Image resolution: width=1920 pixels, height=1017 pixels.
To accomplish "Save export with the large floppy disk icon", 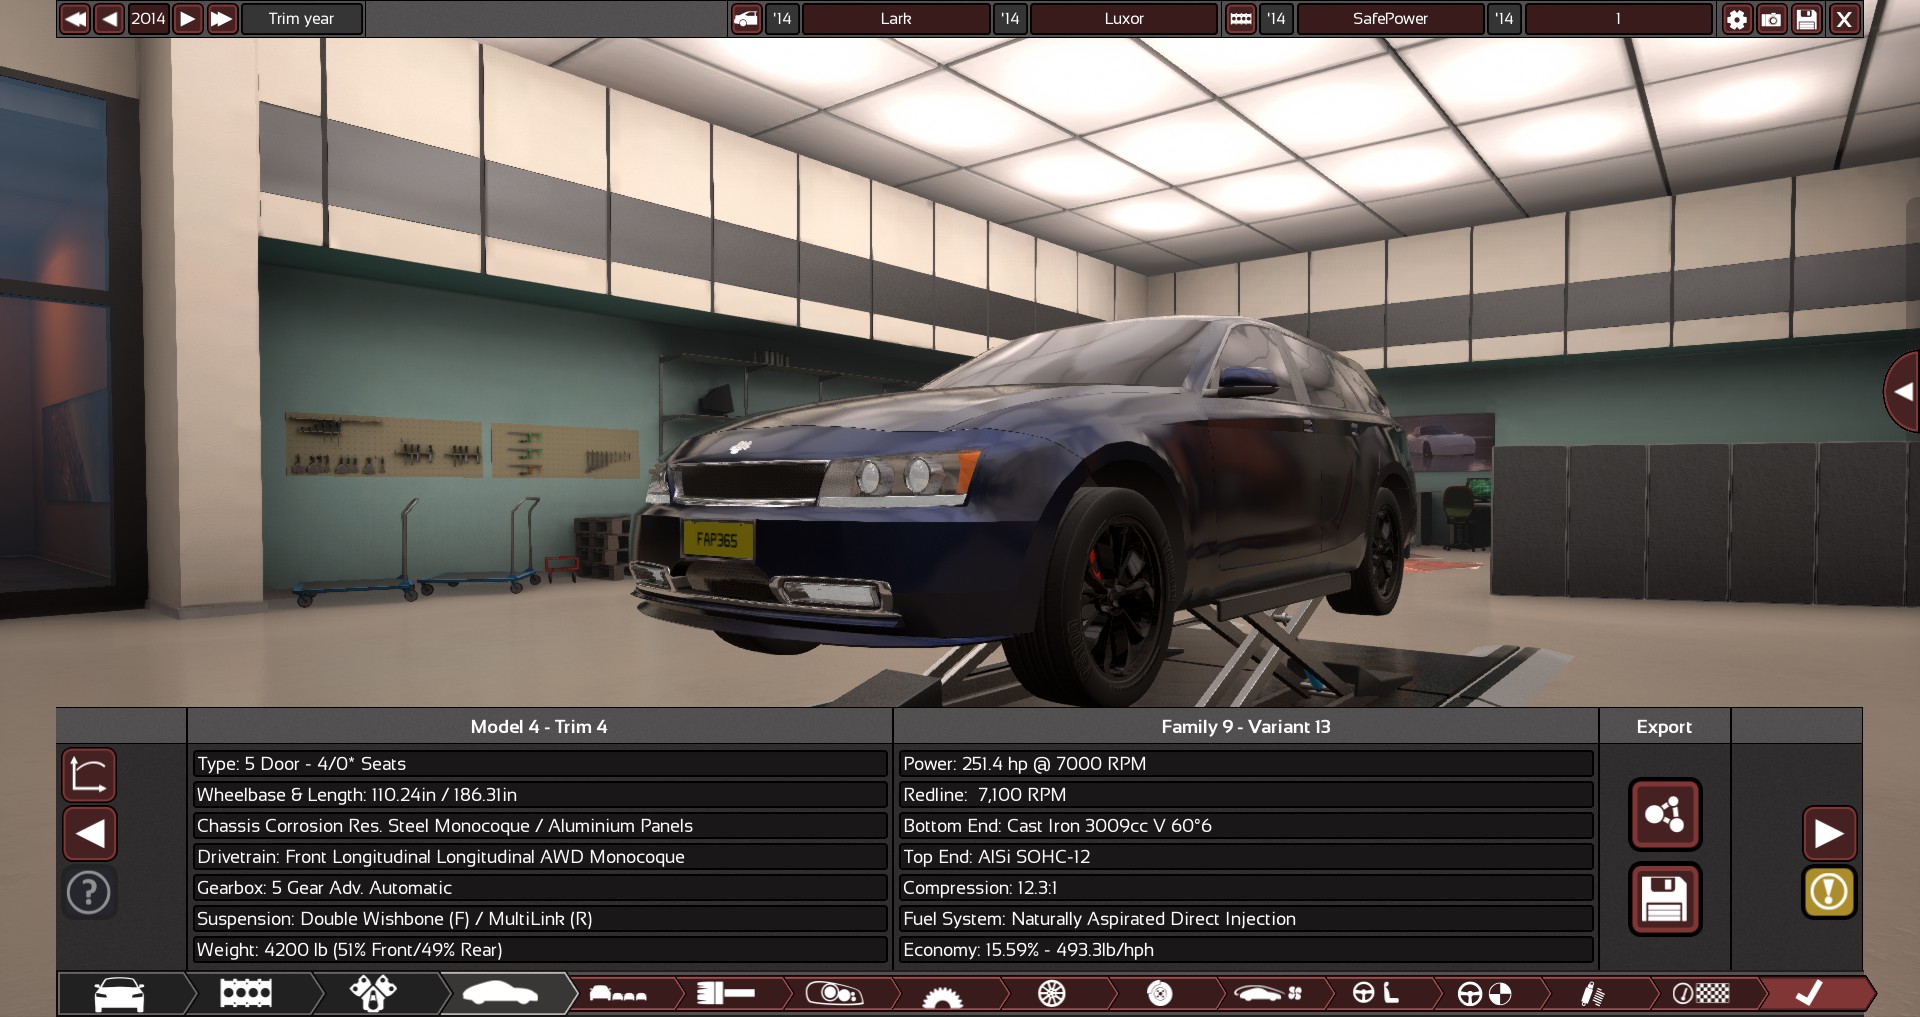I will [1664, 899].
